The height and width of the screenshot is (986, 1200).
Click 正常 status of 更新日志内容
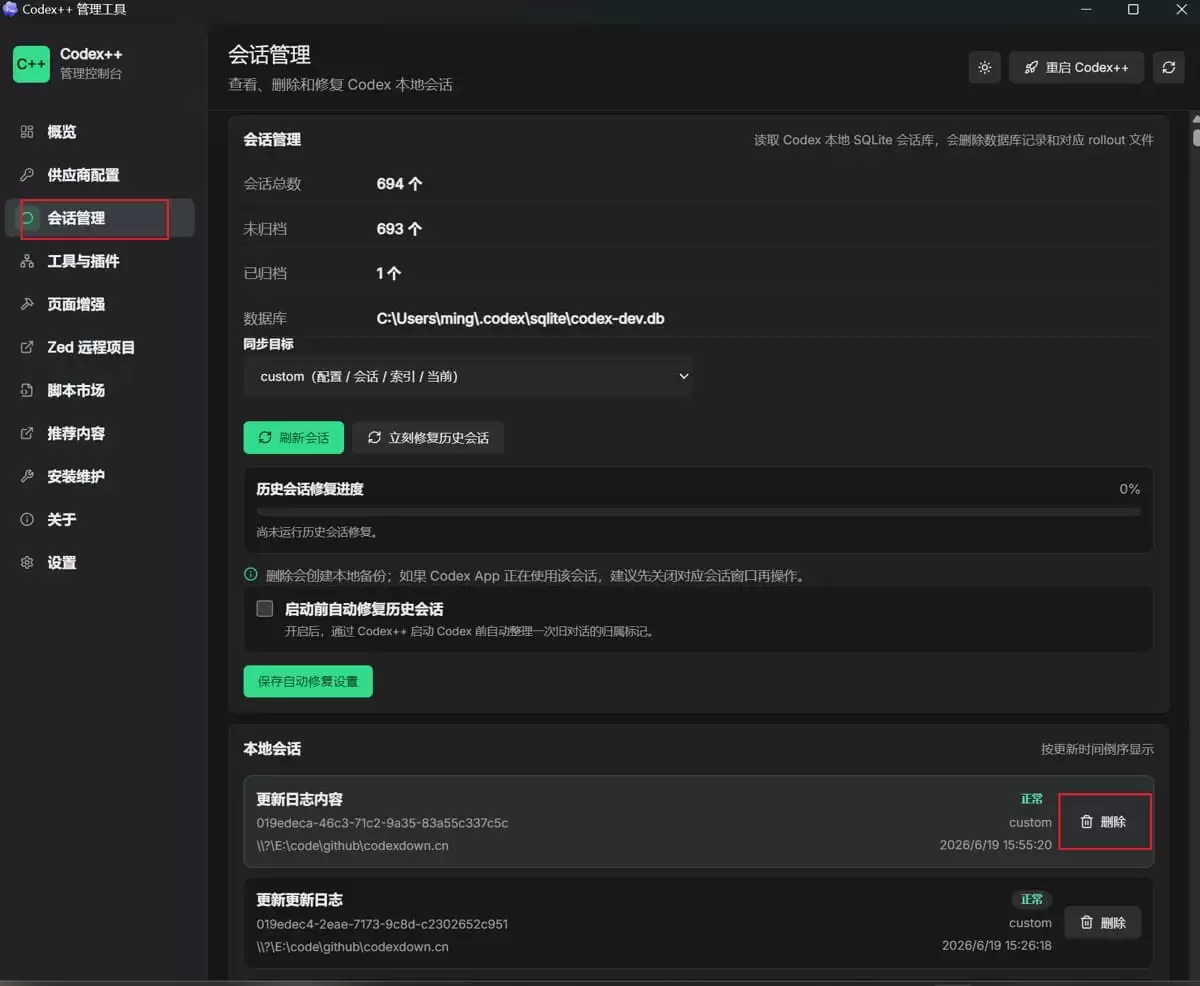click(1031, 799)
